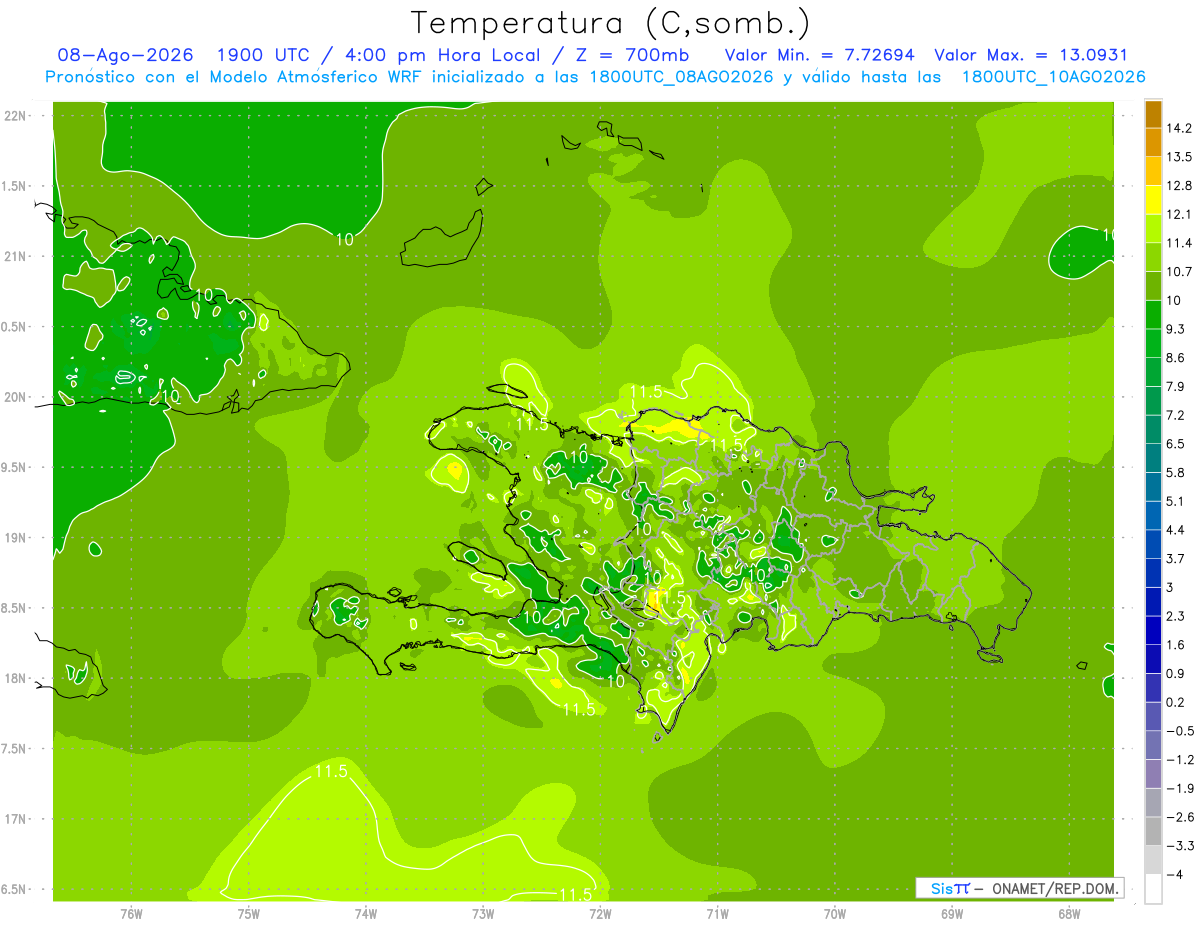Click the "8.6" colorbar value
Image resolution: width=1200 pixels, height=927 pixels.
tap(1175, 358)
